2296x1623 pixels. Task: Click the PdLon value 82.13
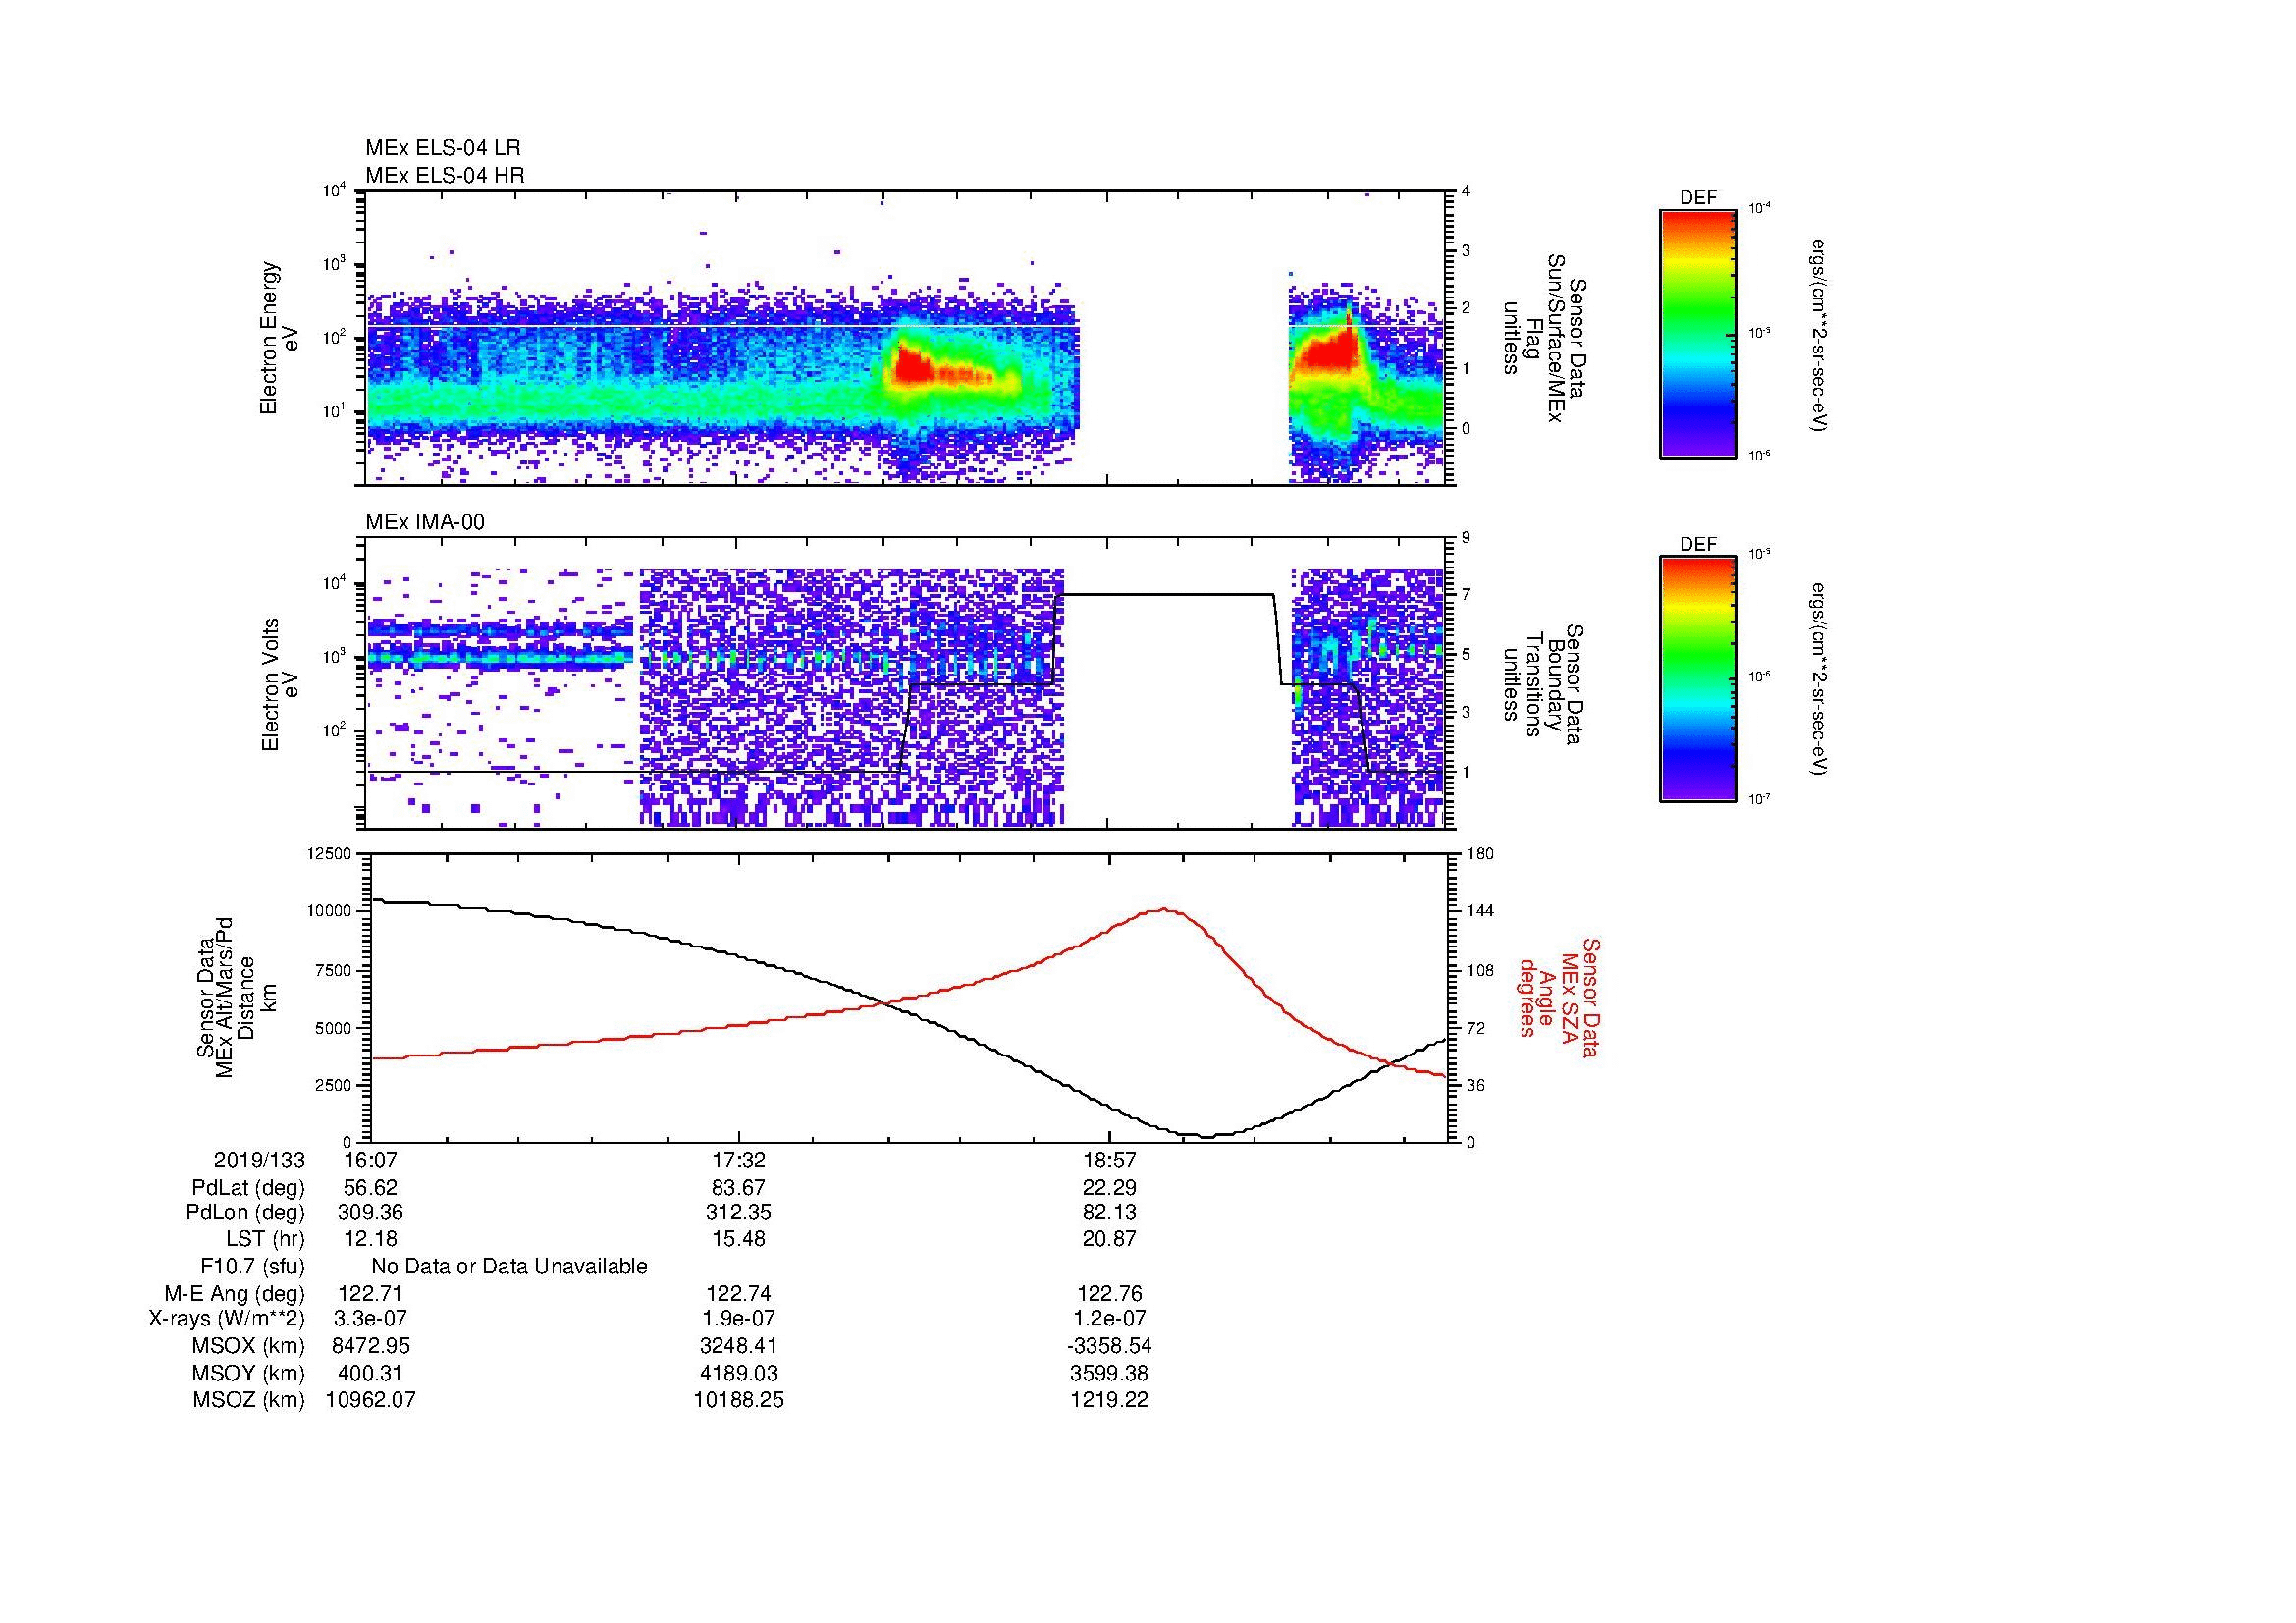pos(1109,1213)
